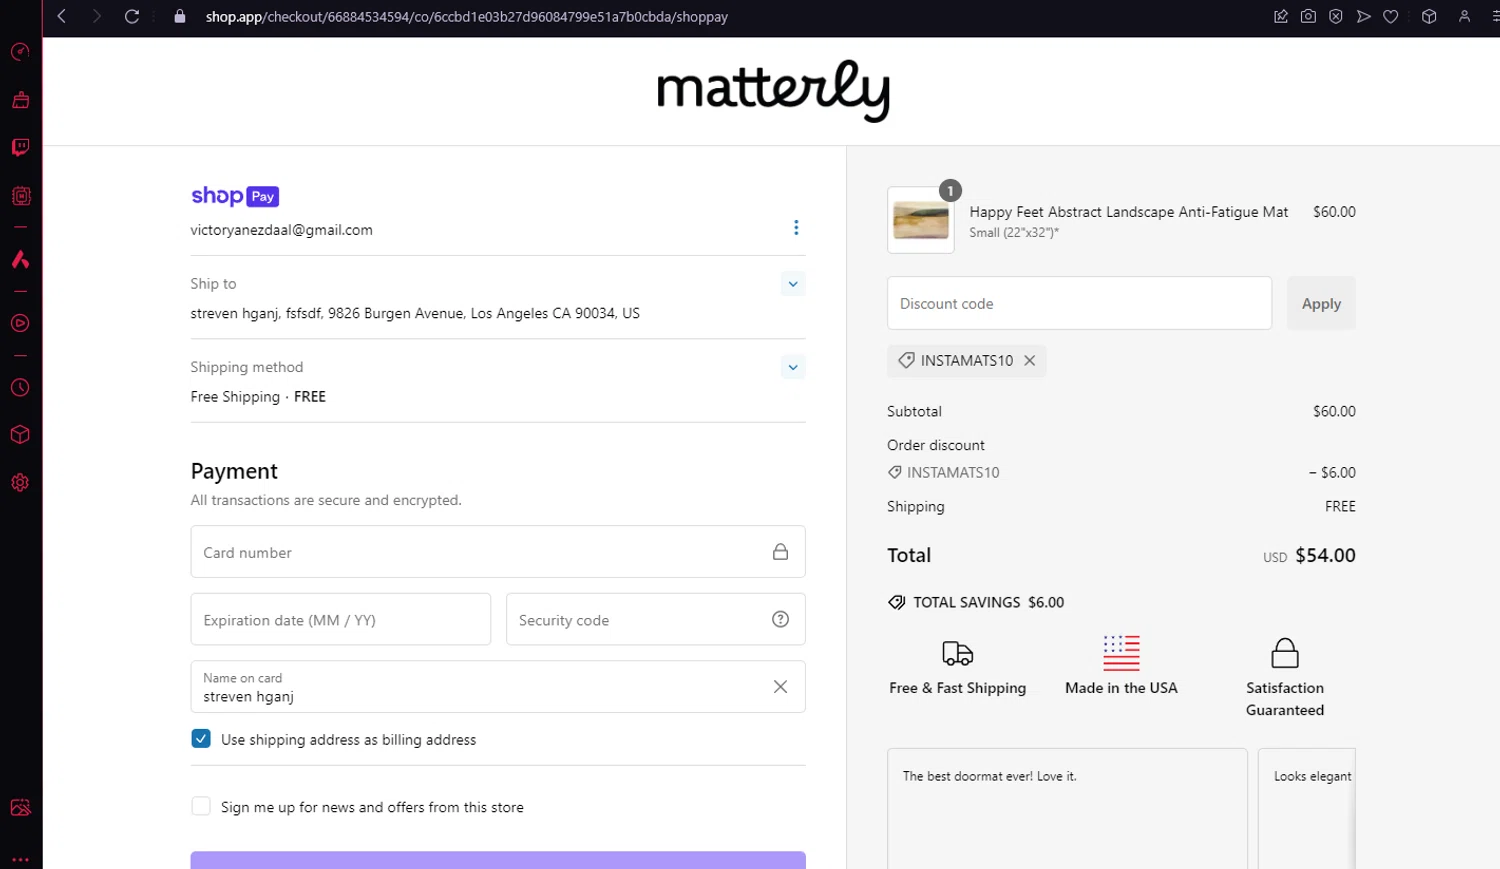
Task: Click the send arrow toolbar icon
Action: [x=1363, y=16]
